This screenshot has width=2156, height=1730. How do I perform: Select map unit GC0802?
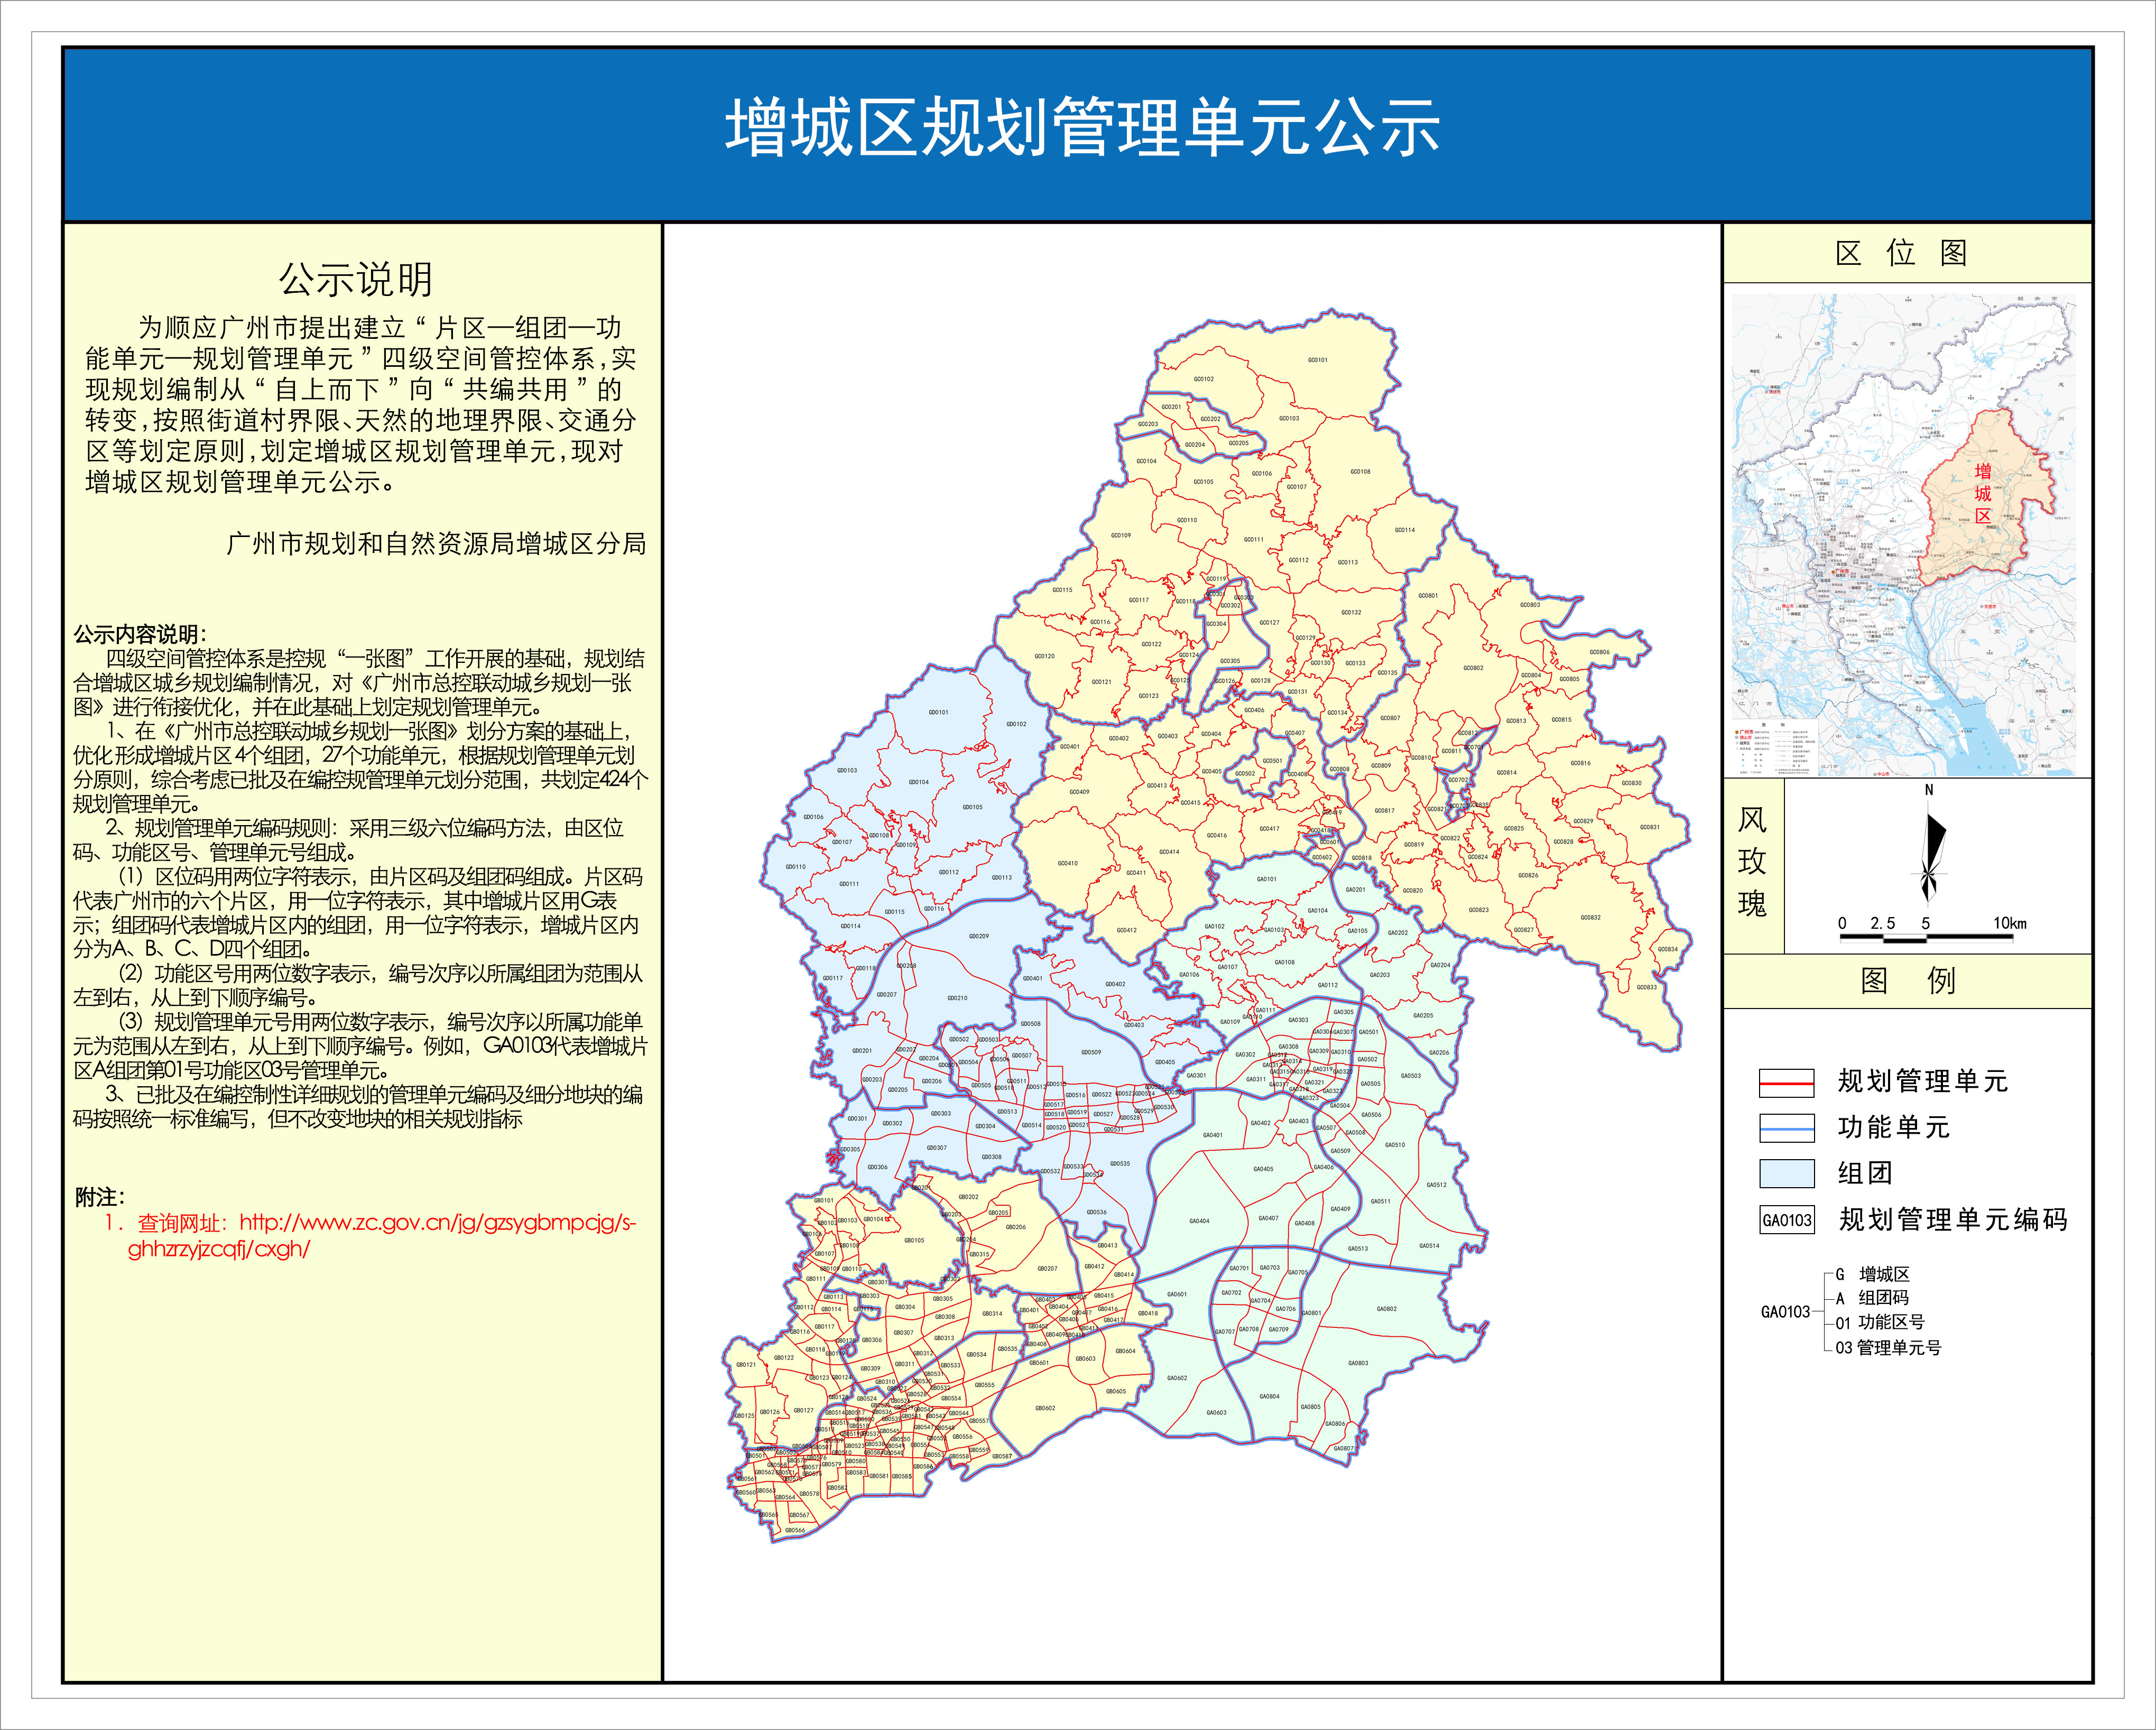(x=1473, y=668)
